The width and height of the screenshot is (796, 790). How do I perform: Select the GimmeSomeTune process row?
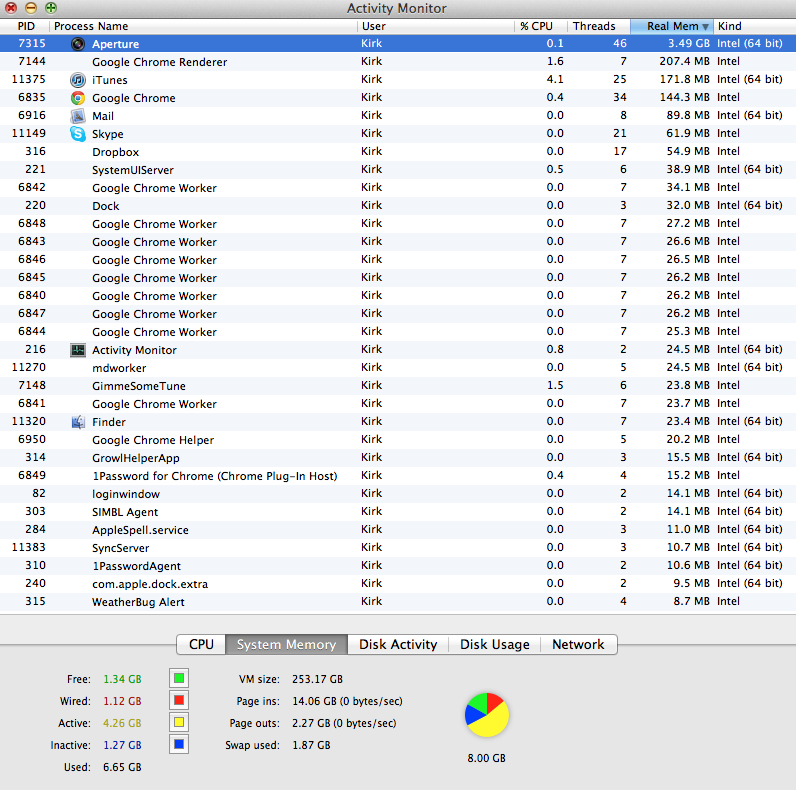[x=398, y=386]
